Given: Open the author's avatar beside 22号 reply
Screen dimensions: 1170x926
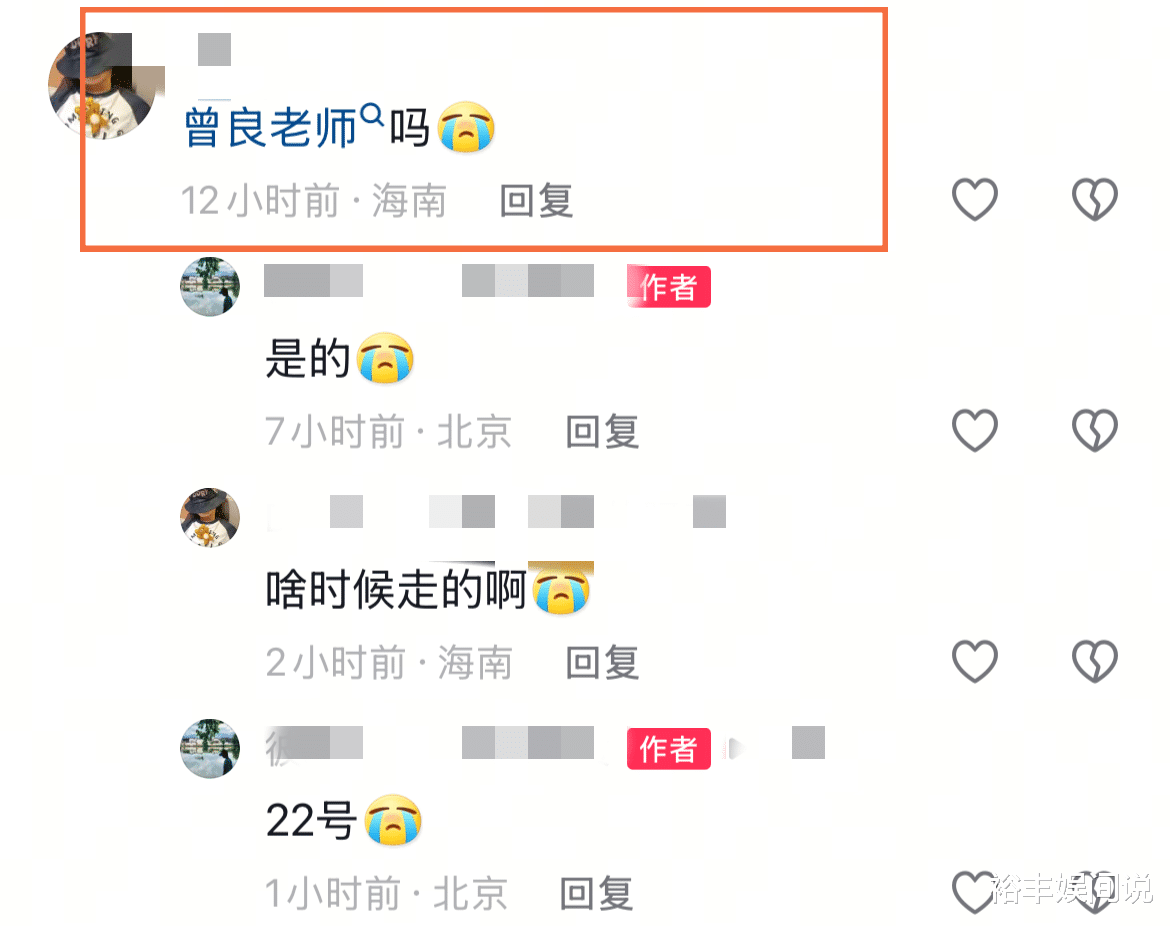Looking at the screenshot, I should [210, 748].
